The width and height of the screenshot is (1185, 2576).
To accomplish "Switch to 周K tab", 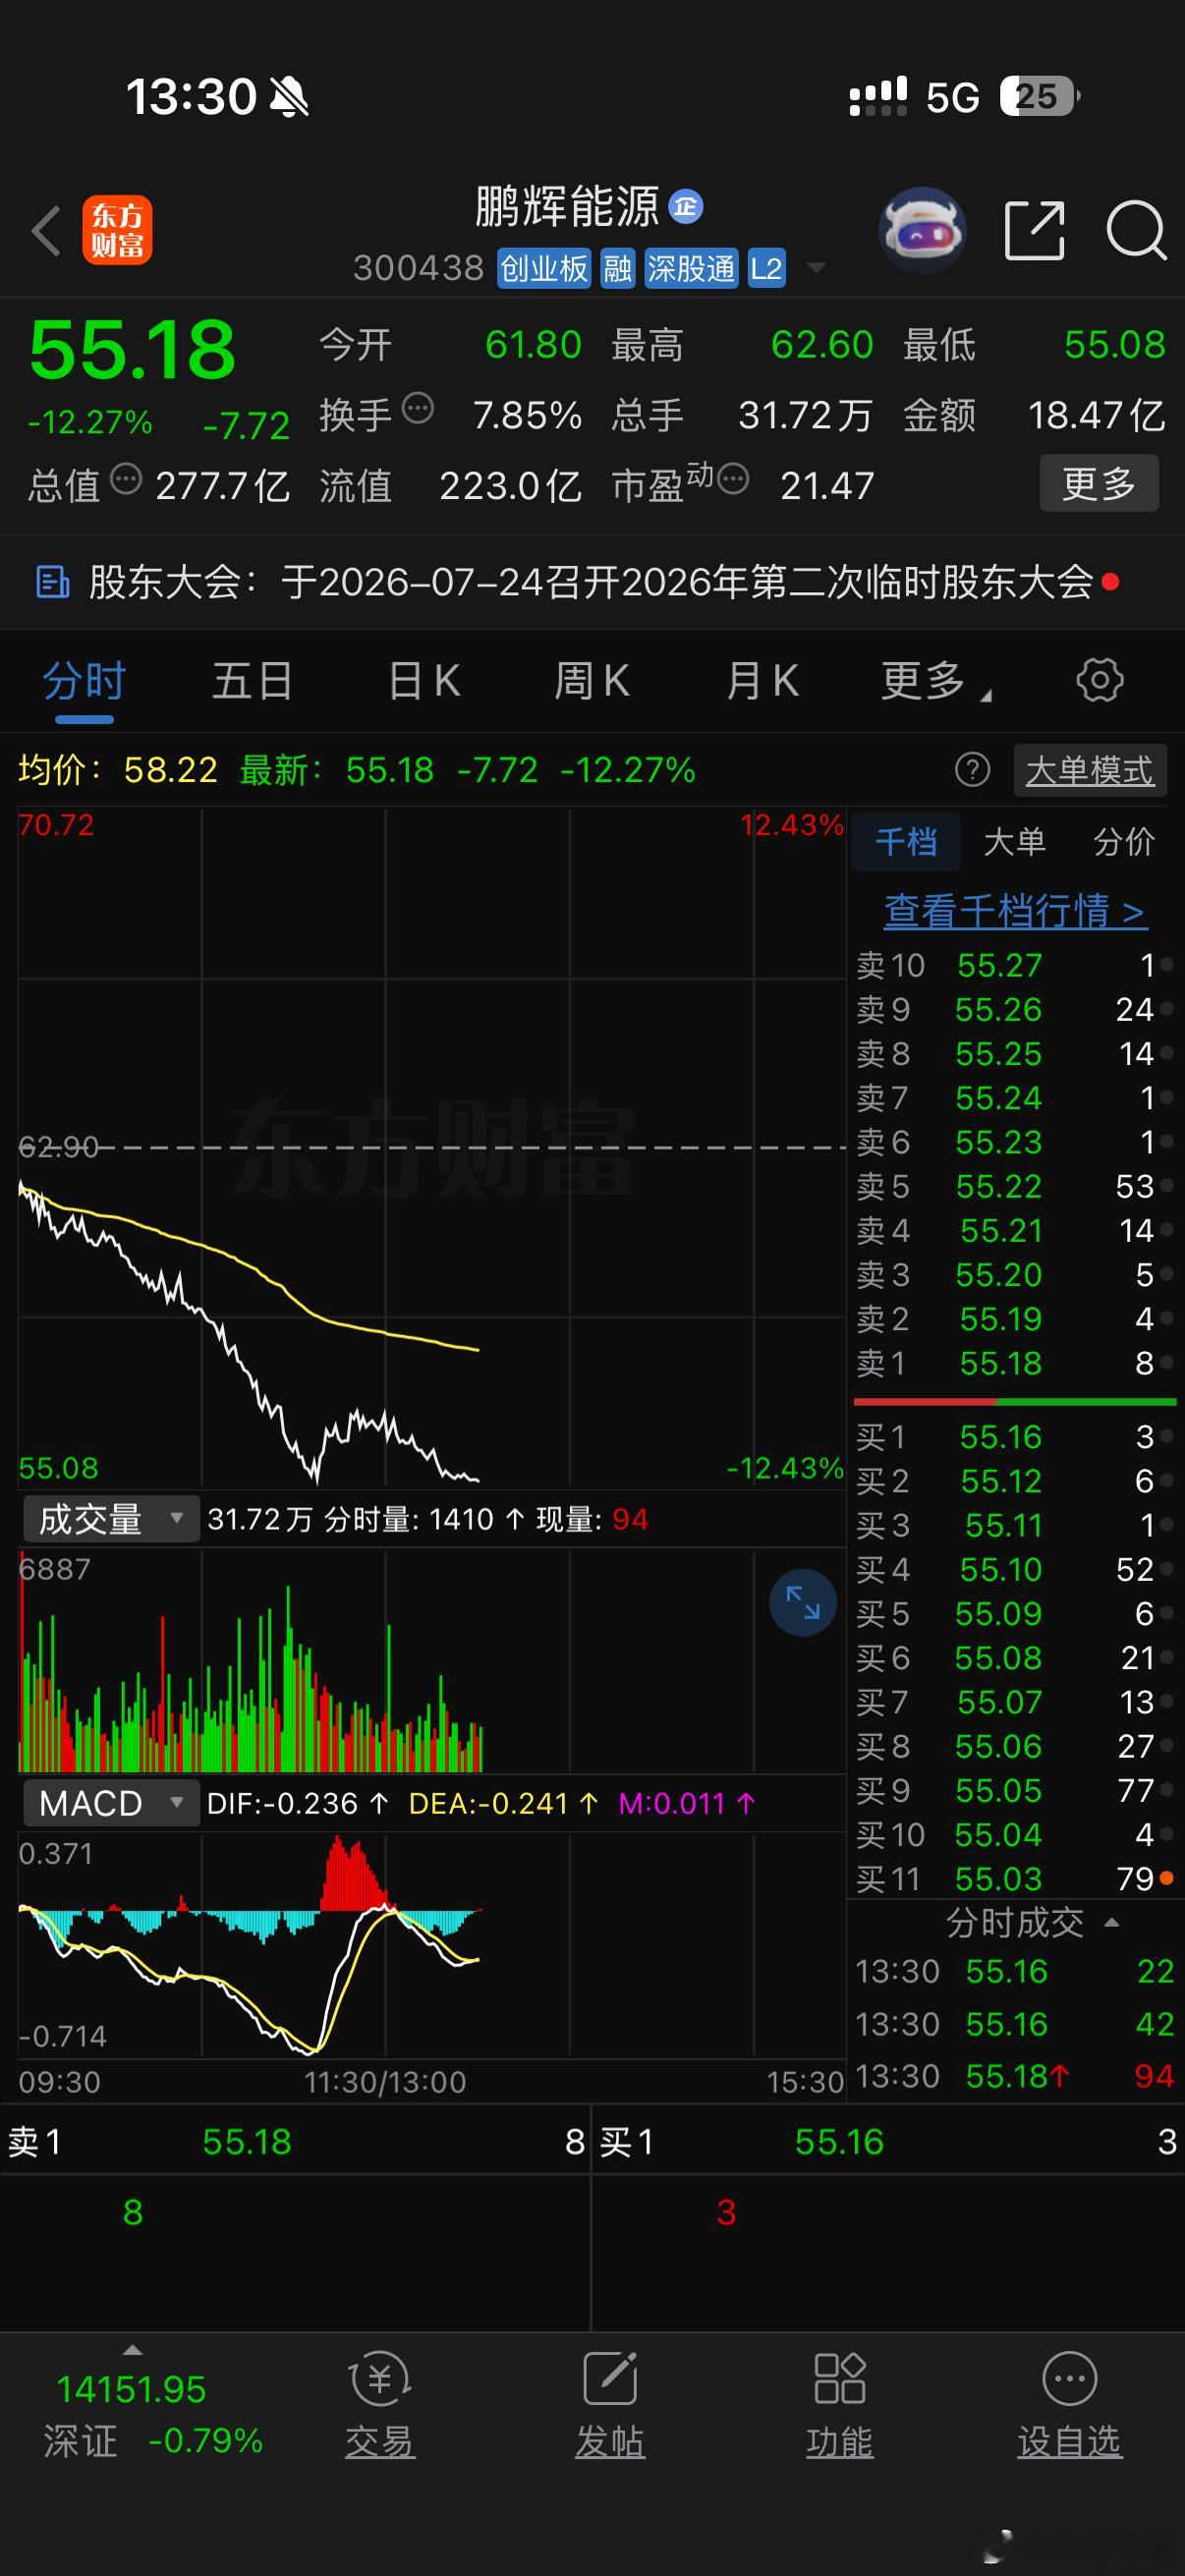I will pos(592,682).
